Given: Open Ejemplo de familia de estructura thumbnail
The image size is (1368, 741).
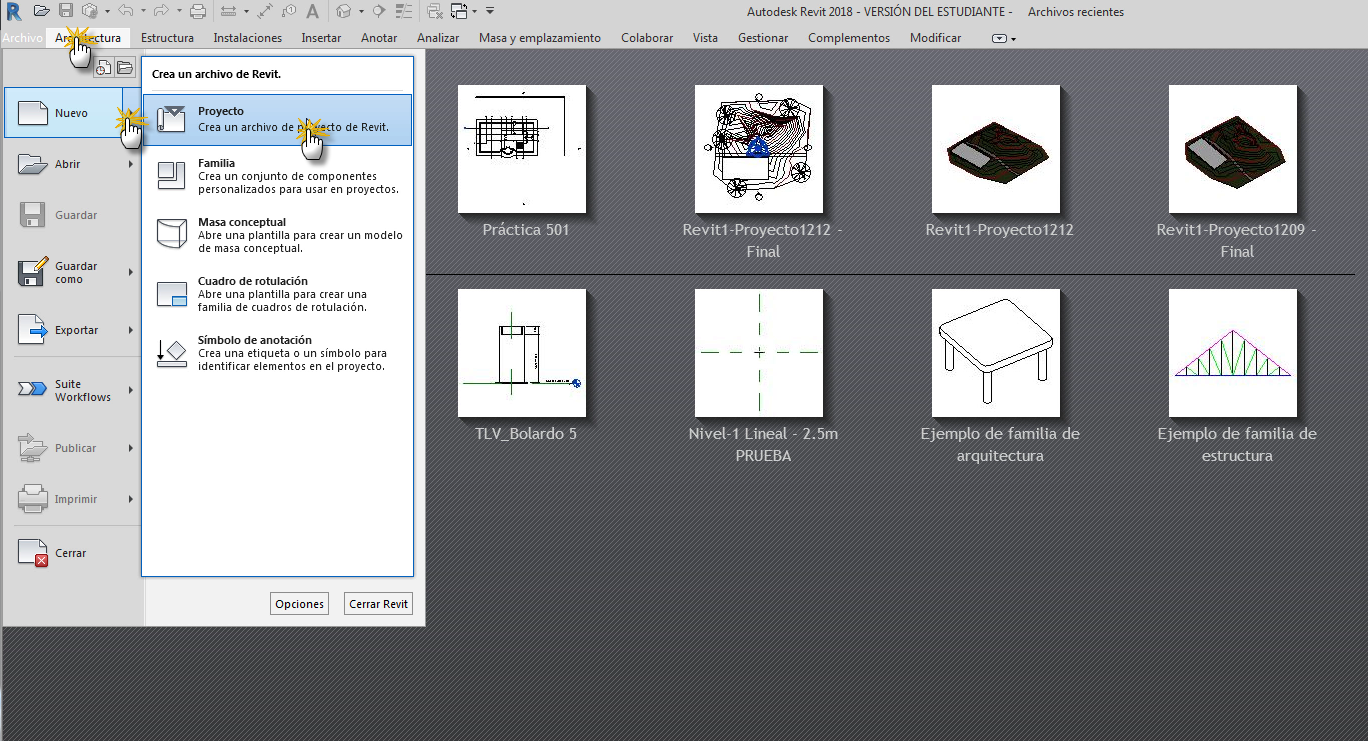Looking at the screenshot, I should pyautogui.click(x=1233, y=353).
